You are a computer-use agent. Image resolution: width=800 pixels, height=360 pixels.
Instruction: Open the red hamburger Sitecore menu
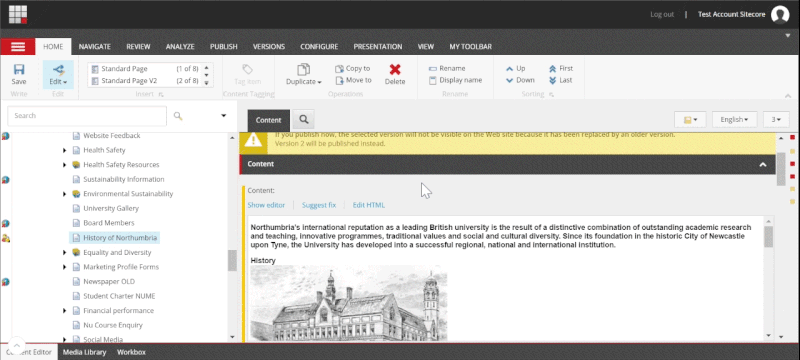18,46
